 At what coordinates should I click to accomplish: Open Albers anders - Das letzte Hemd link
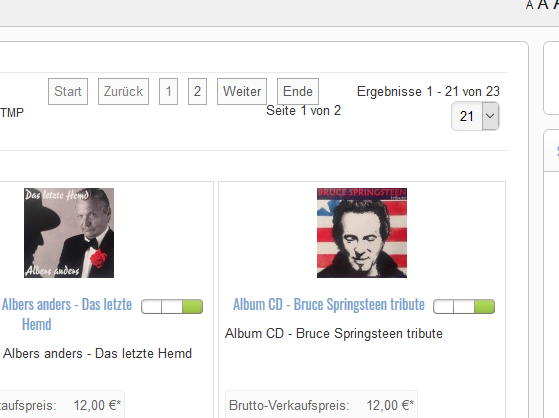pyautogui.click(x=67, y=314)
